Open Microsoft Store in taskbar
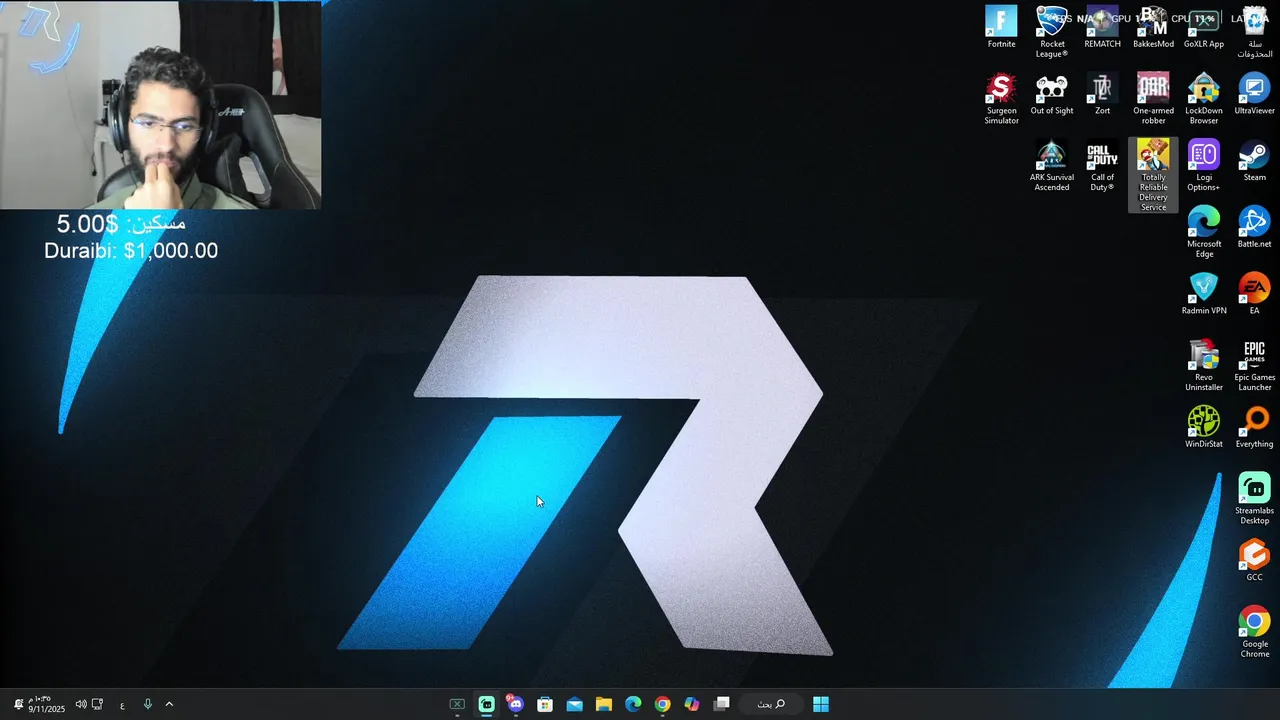Image resolution: width=1280 pixels, height=720 pixels. coord(545,704)
